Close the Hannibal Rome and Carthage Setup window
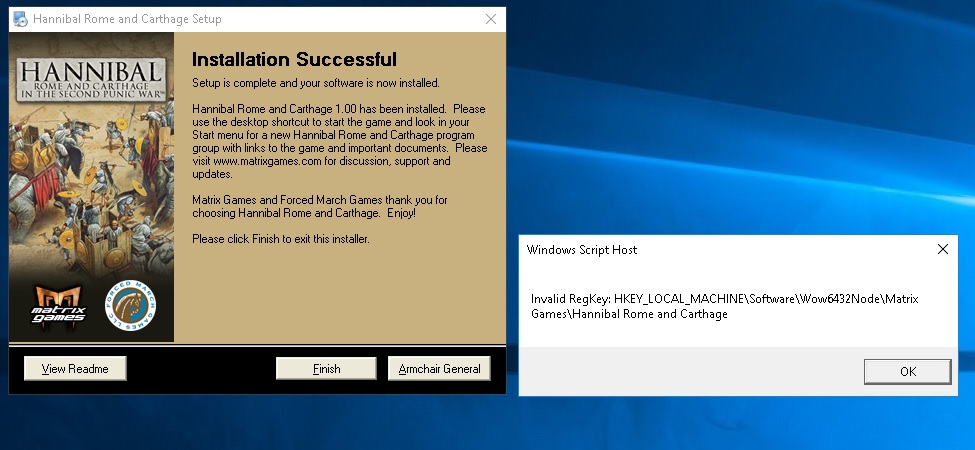The image size is (975, 450). pos(491,19)
